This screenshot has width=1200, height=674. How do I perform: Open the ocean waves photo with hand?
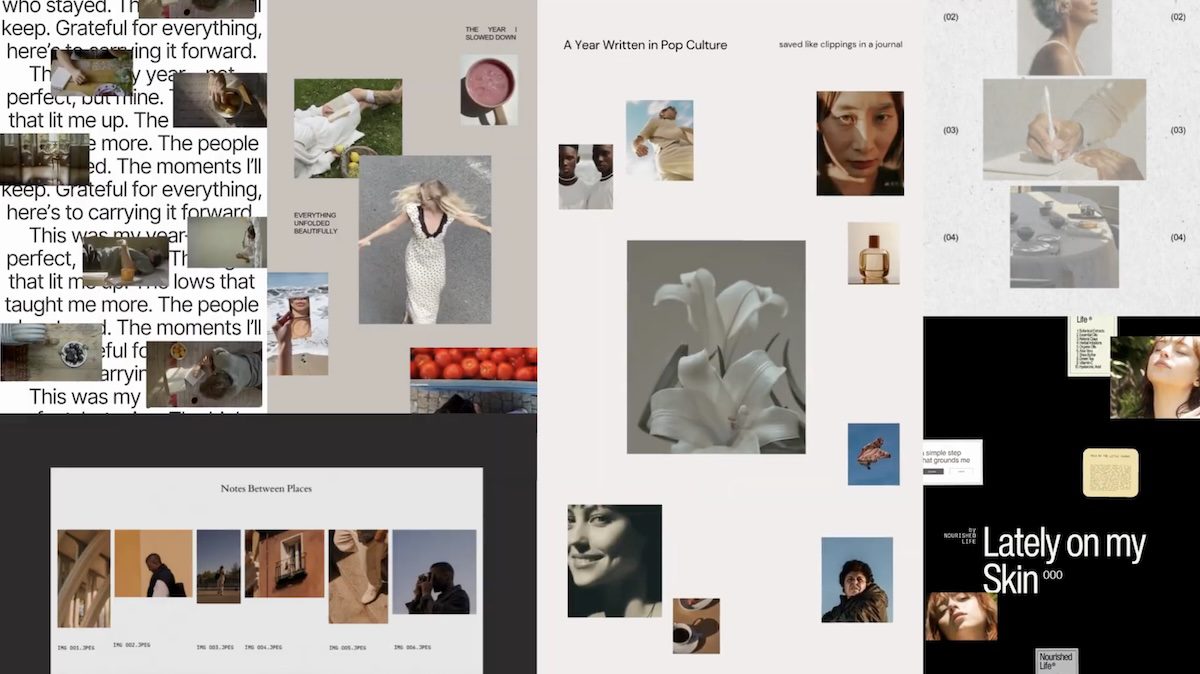click(x=298, y=324)
